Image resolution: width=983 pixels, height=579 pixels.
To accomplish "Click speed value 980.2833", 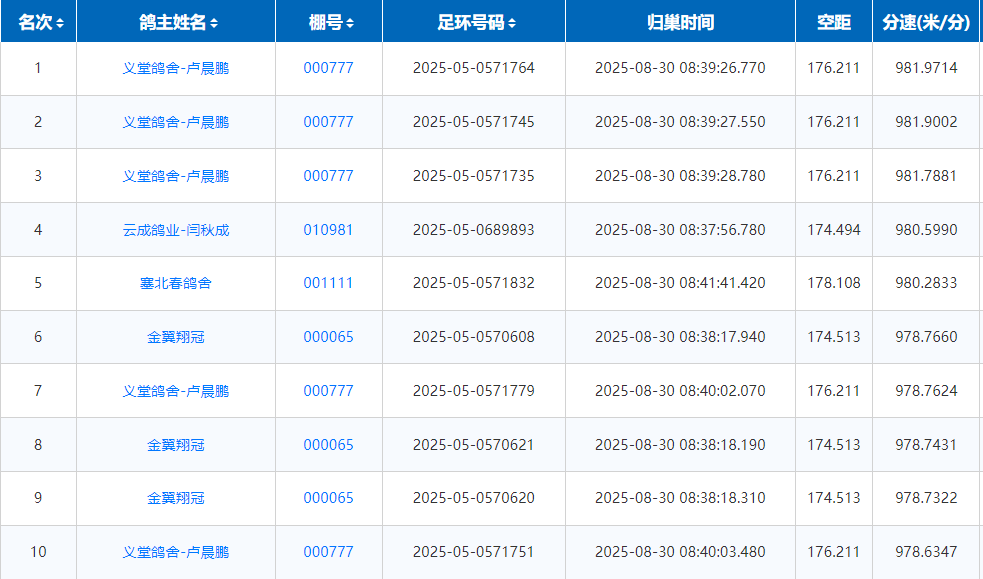I will [x=926, y=283].
